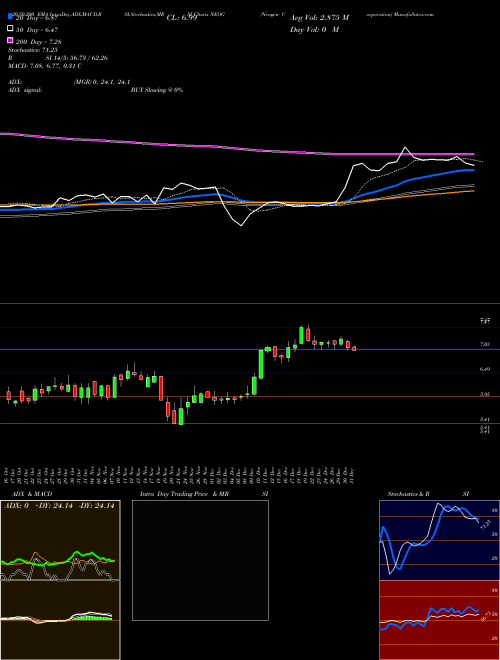Click the 'ADX: 0 +DY: 24.14 -DY: 24.14' readout
This screenshot has width=500, height=660.
pos(59,506)
